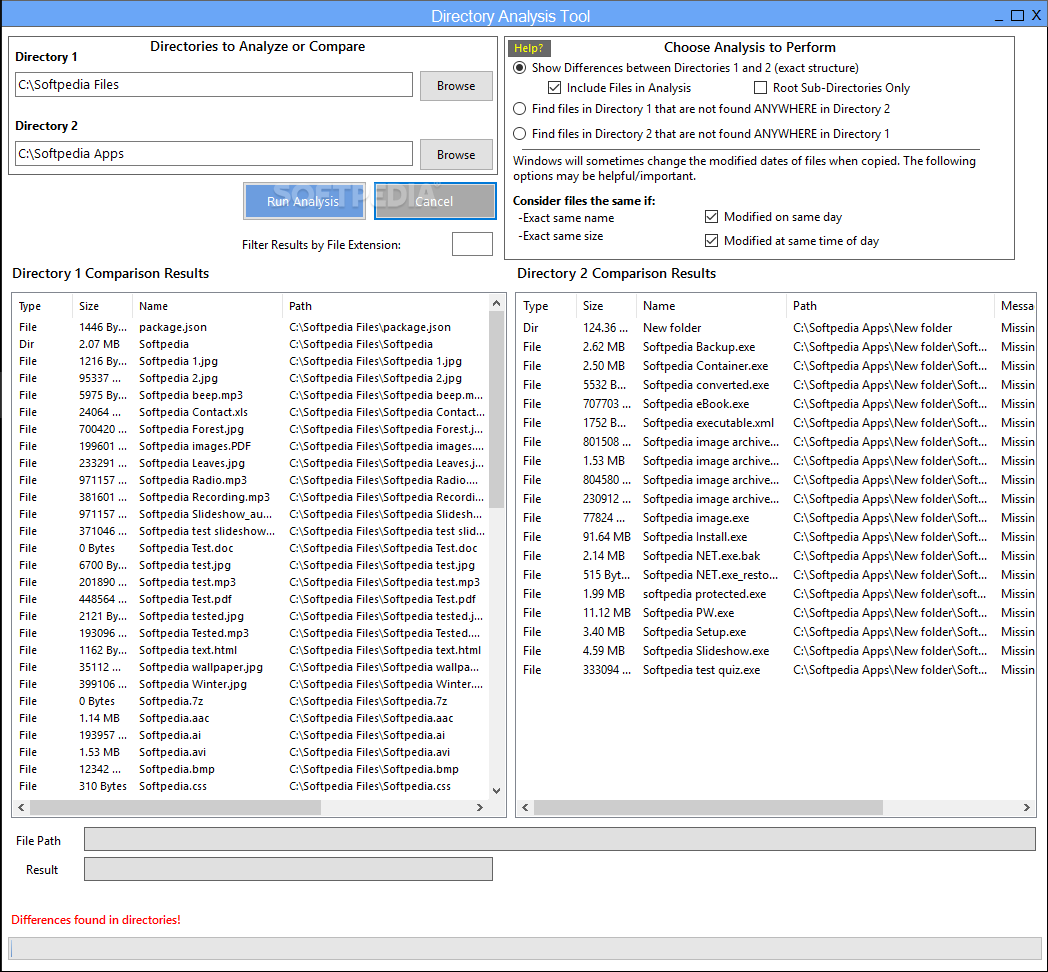Enable Root Sub-Directories Only checkbox

point(760,88)
